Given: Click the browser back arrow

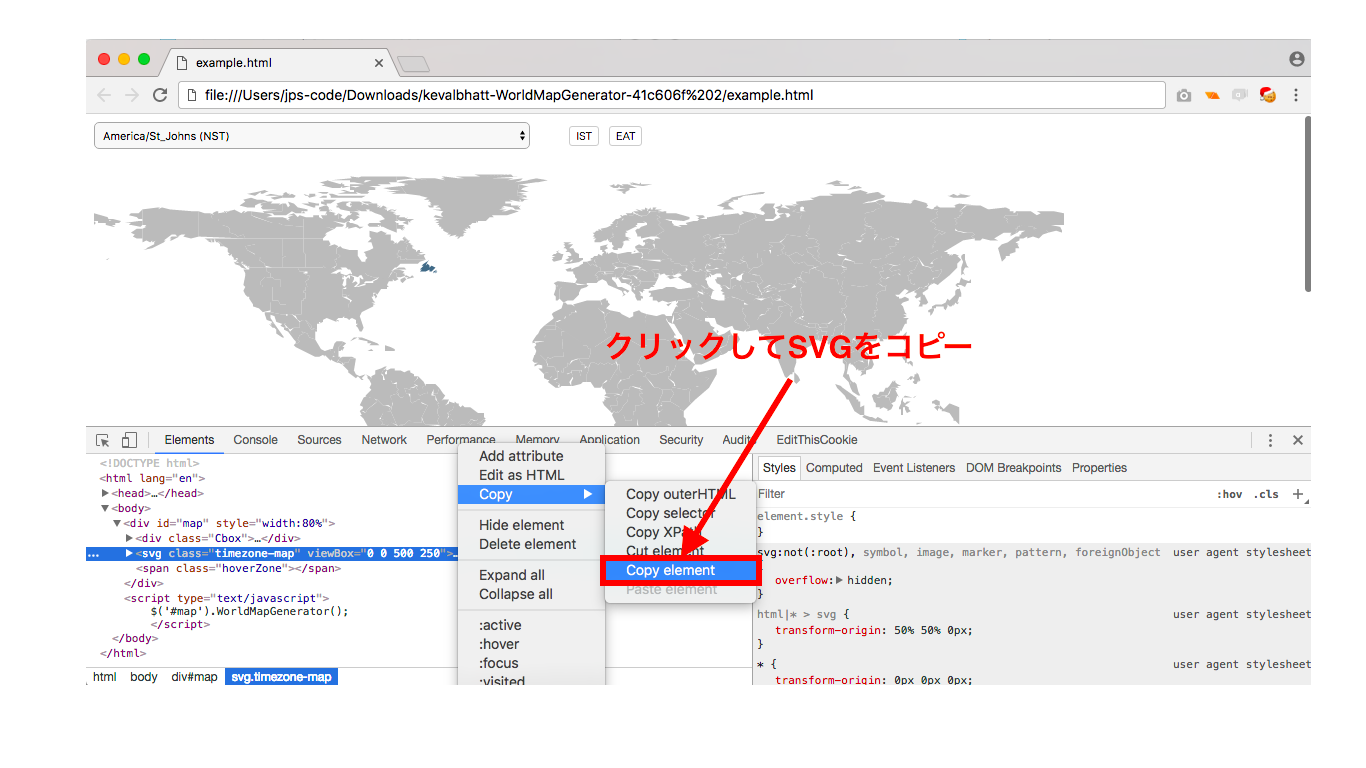Looking at the screenshot, I should tap(104, 95).
